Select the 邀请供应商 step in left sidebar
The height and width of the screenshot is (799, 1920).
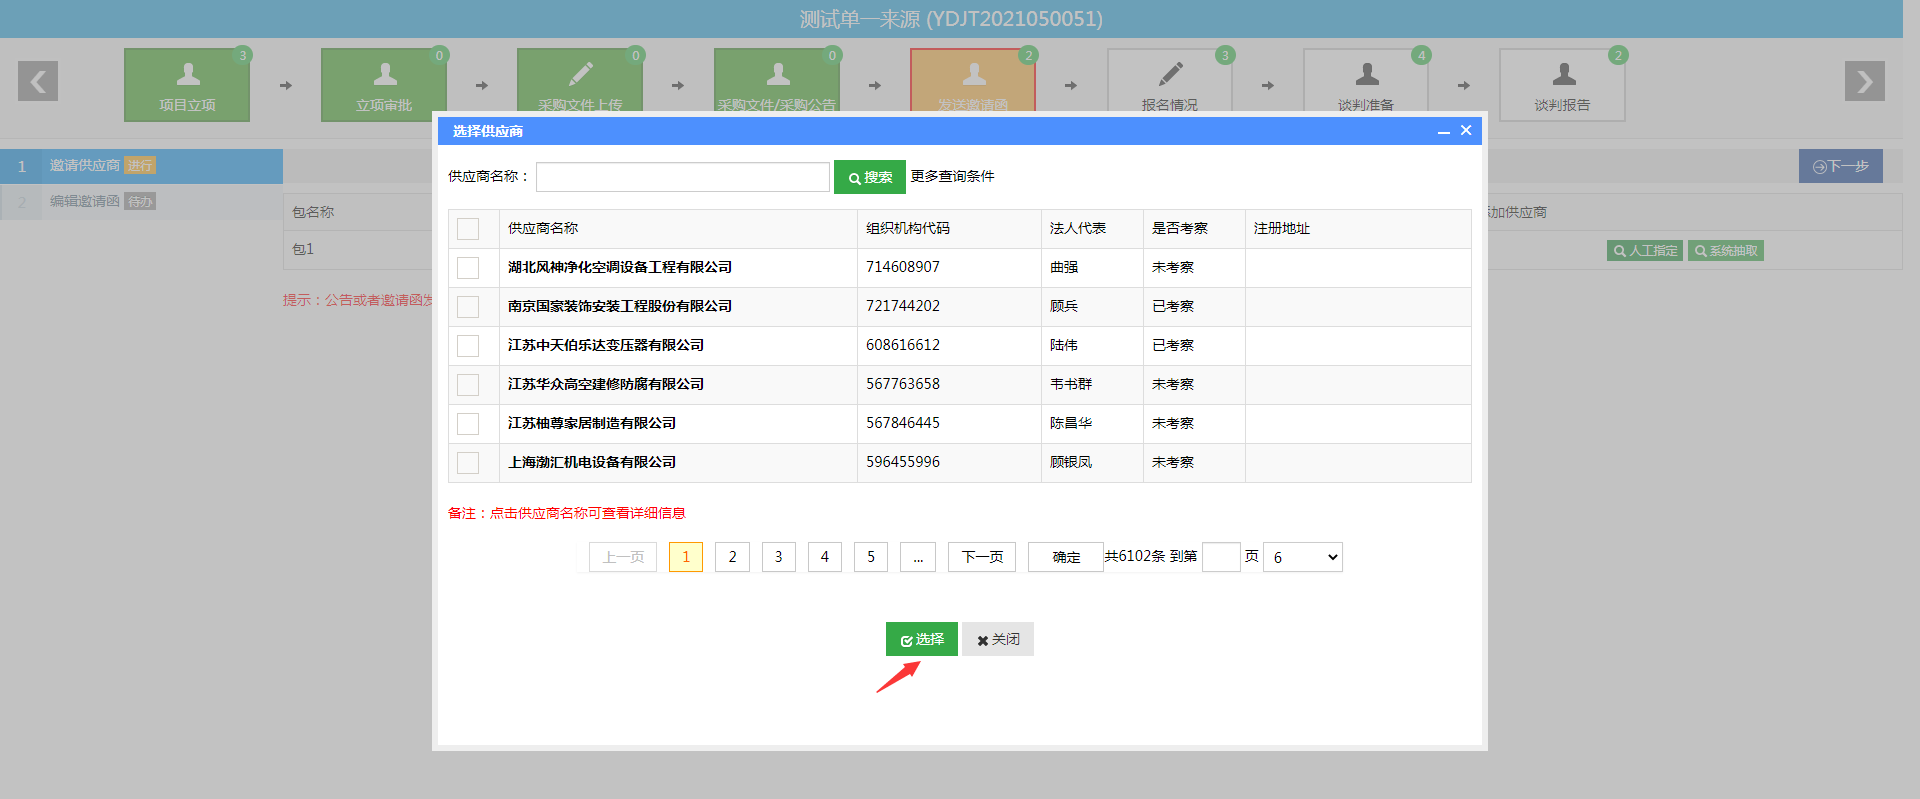141,166
